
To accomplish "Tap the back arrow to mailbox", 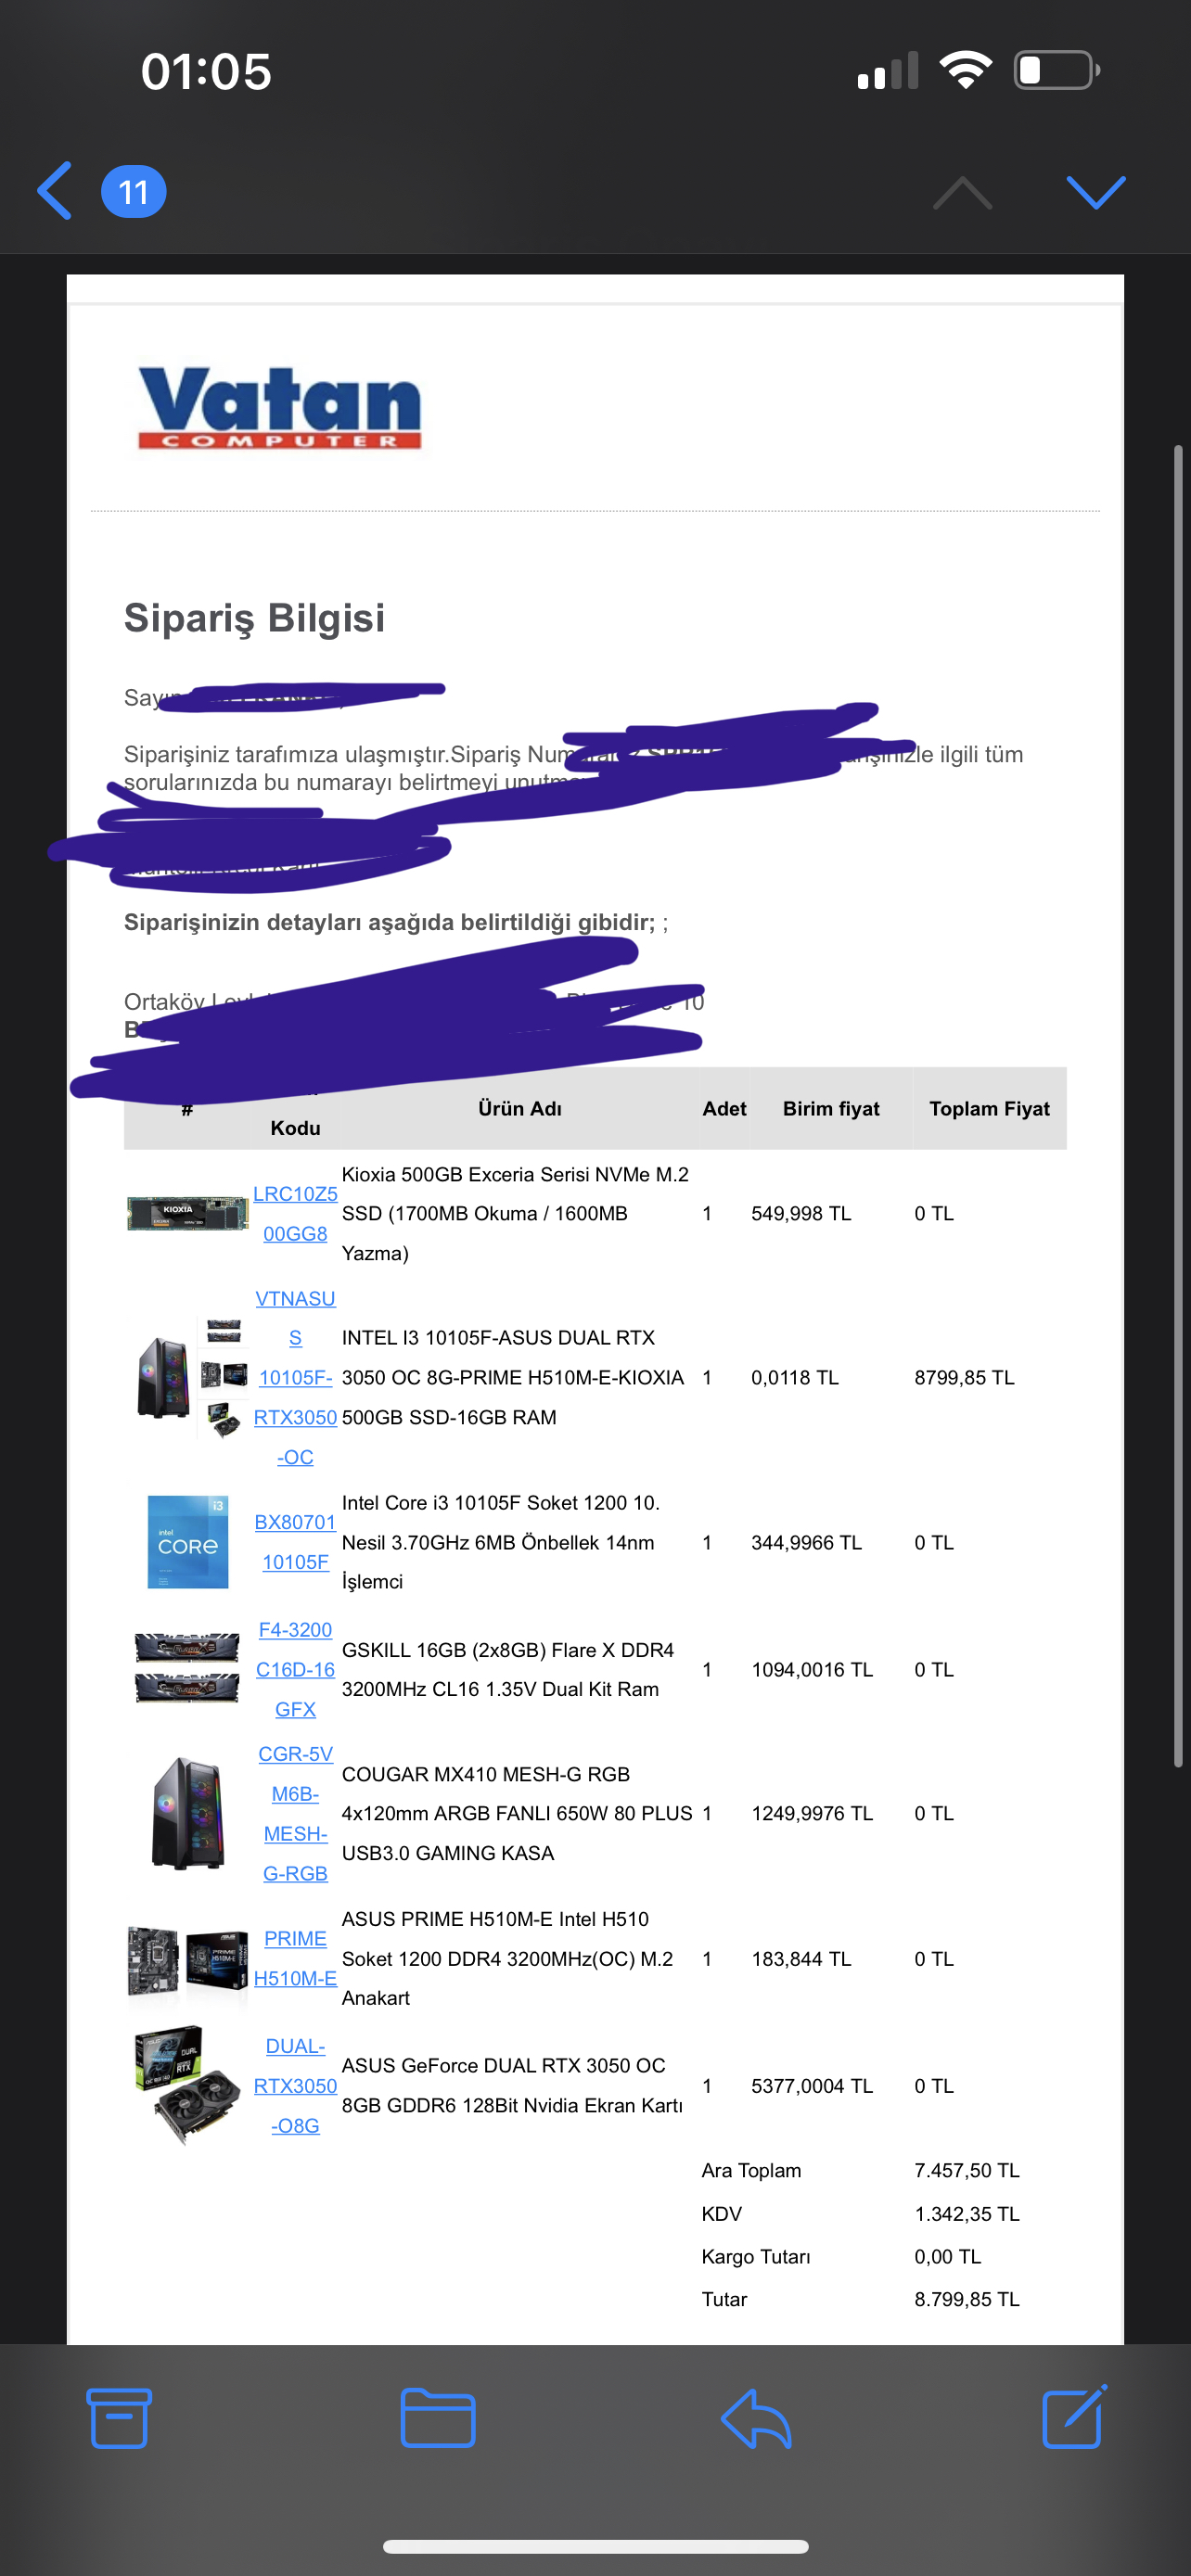I will (x=55, y=190).
